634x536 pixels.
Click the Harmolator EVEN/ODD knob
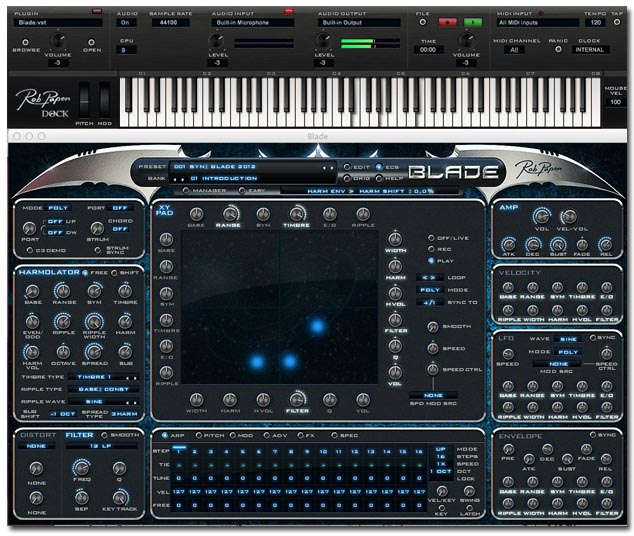pos(32,322)
